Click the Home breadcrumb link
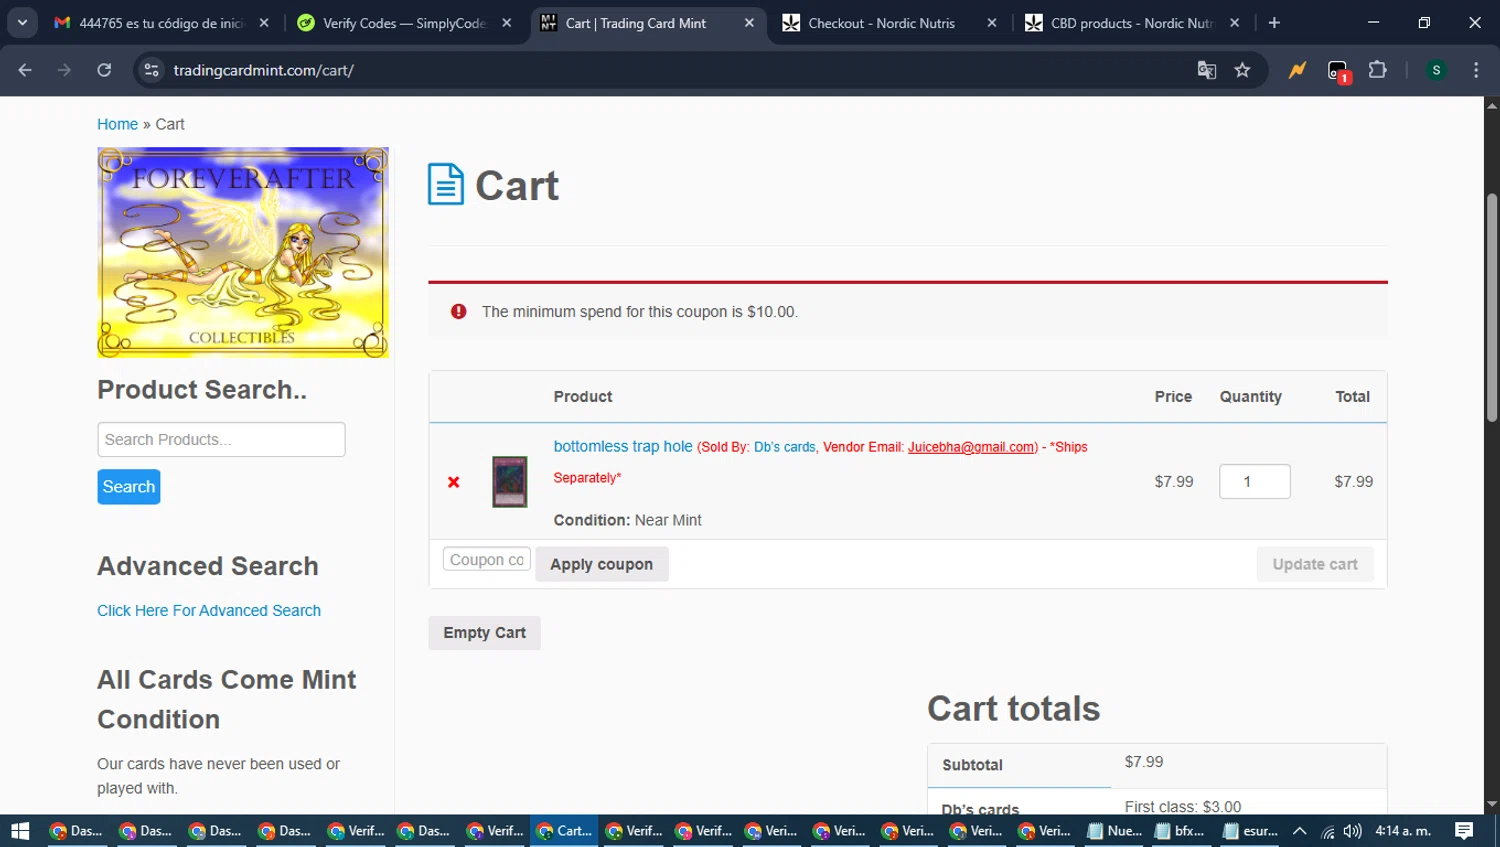The image size is (1500, 847). (x=117, y=124)
